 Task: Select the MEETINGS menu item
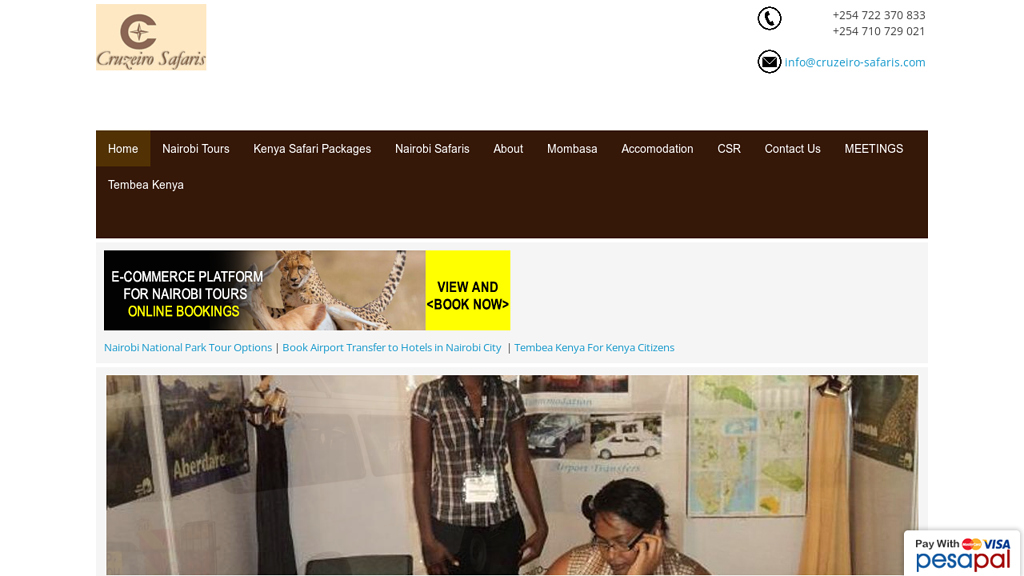pyautogui.click(x=874, y=148)
